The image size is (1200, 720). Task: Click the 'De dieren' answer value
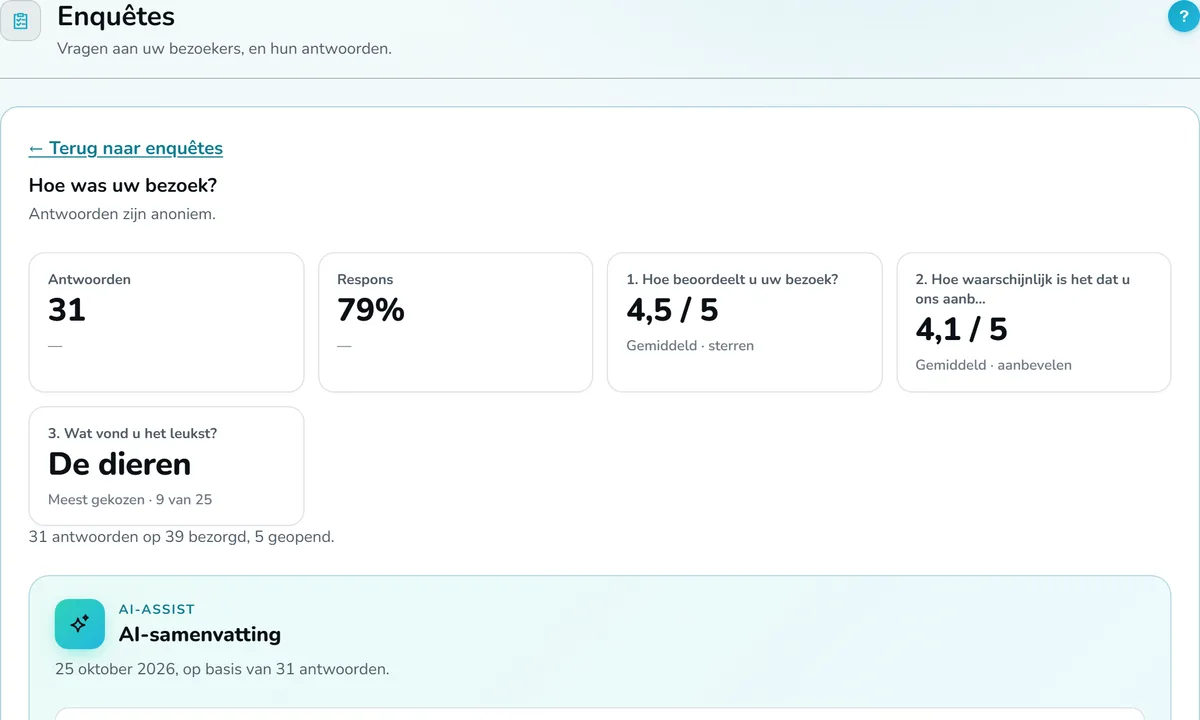click(x=120, y=464)
